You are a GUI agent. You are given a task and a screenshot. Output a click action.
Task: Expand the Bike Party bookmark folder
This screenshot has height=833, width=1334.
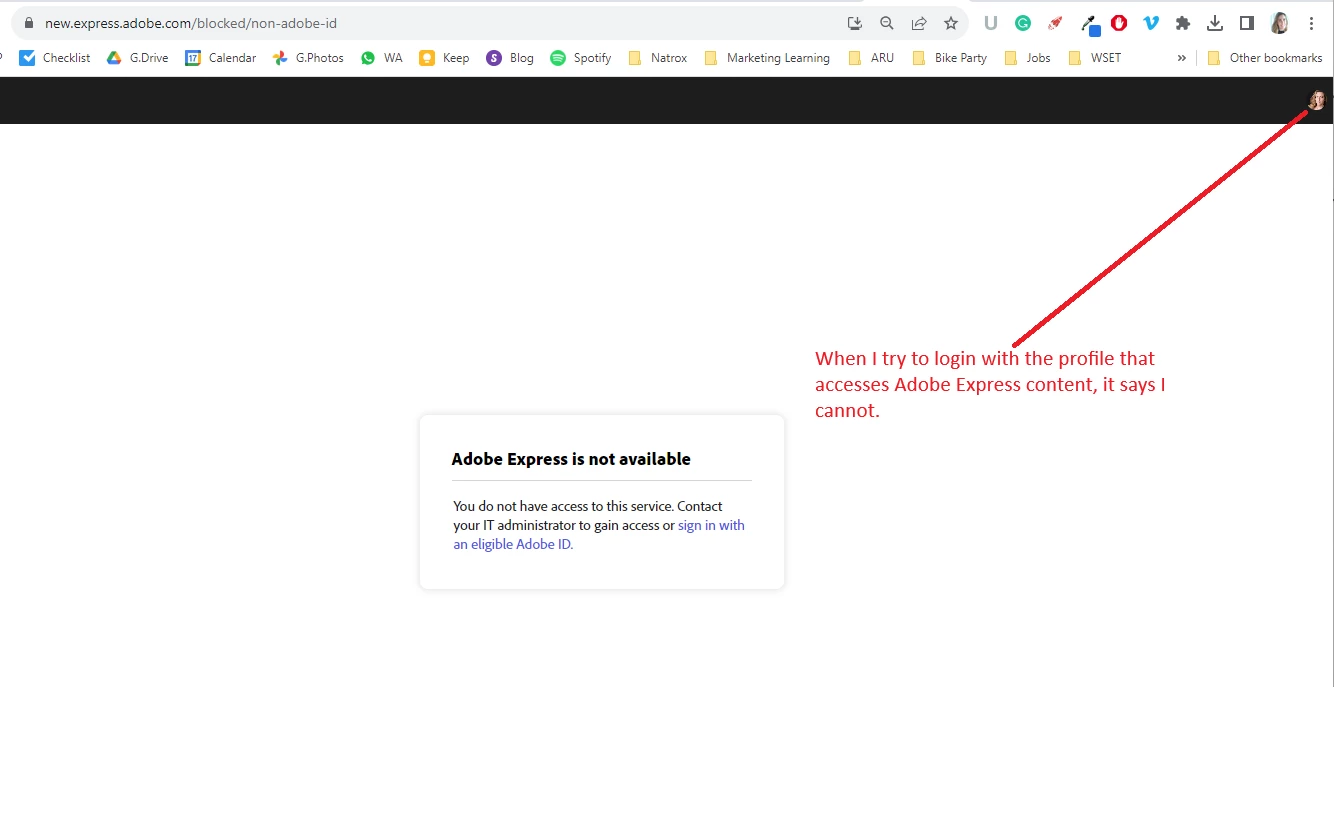[950, 58]
